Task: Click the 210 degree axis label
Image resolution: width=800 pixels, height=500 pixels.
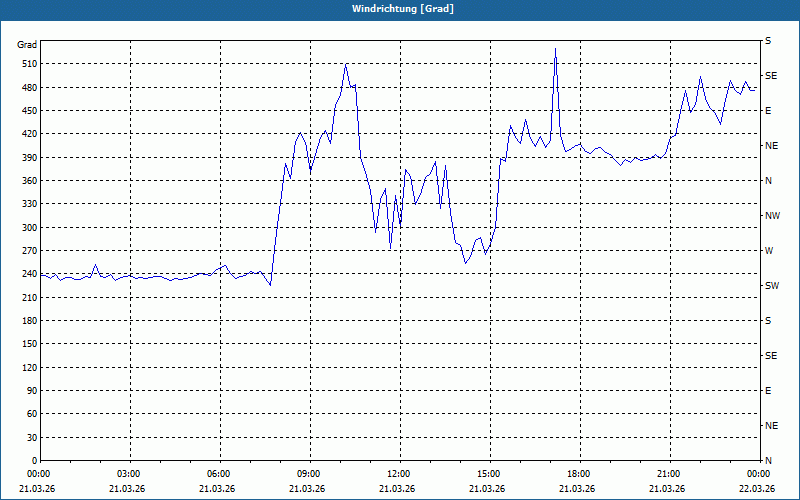Action: click(30, 297)
